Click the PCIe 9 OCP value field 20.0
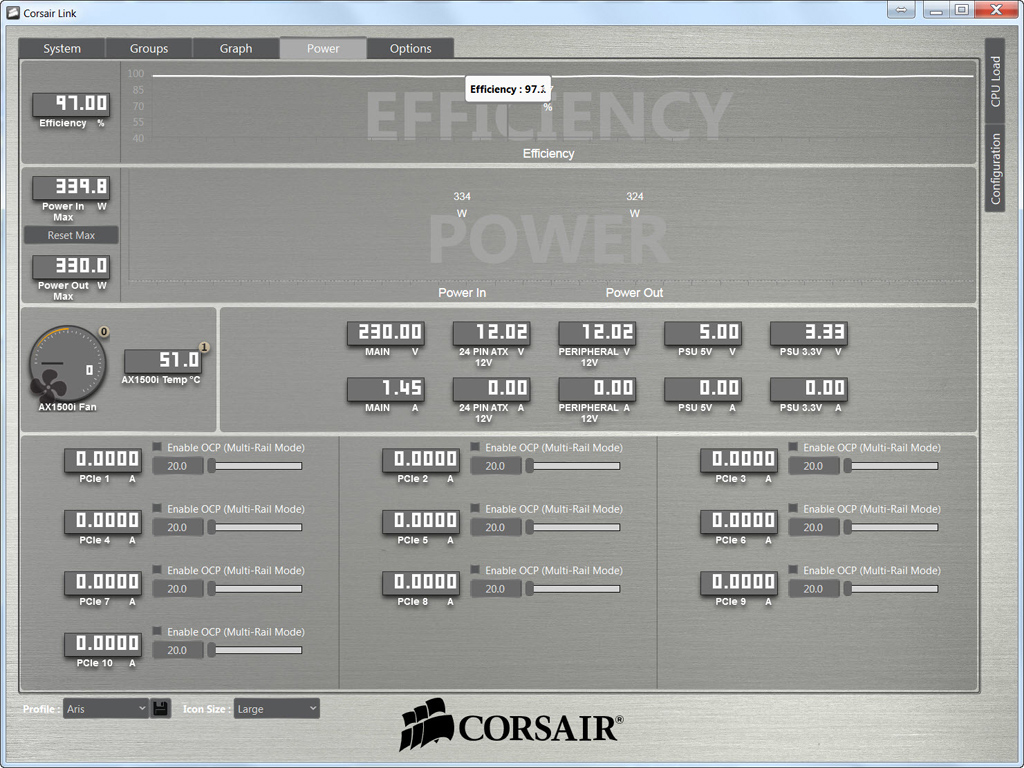The height and width of the screenshot is (768, 1024). [814, 588]
